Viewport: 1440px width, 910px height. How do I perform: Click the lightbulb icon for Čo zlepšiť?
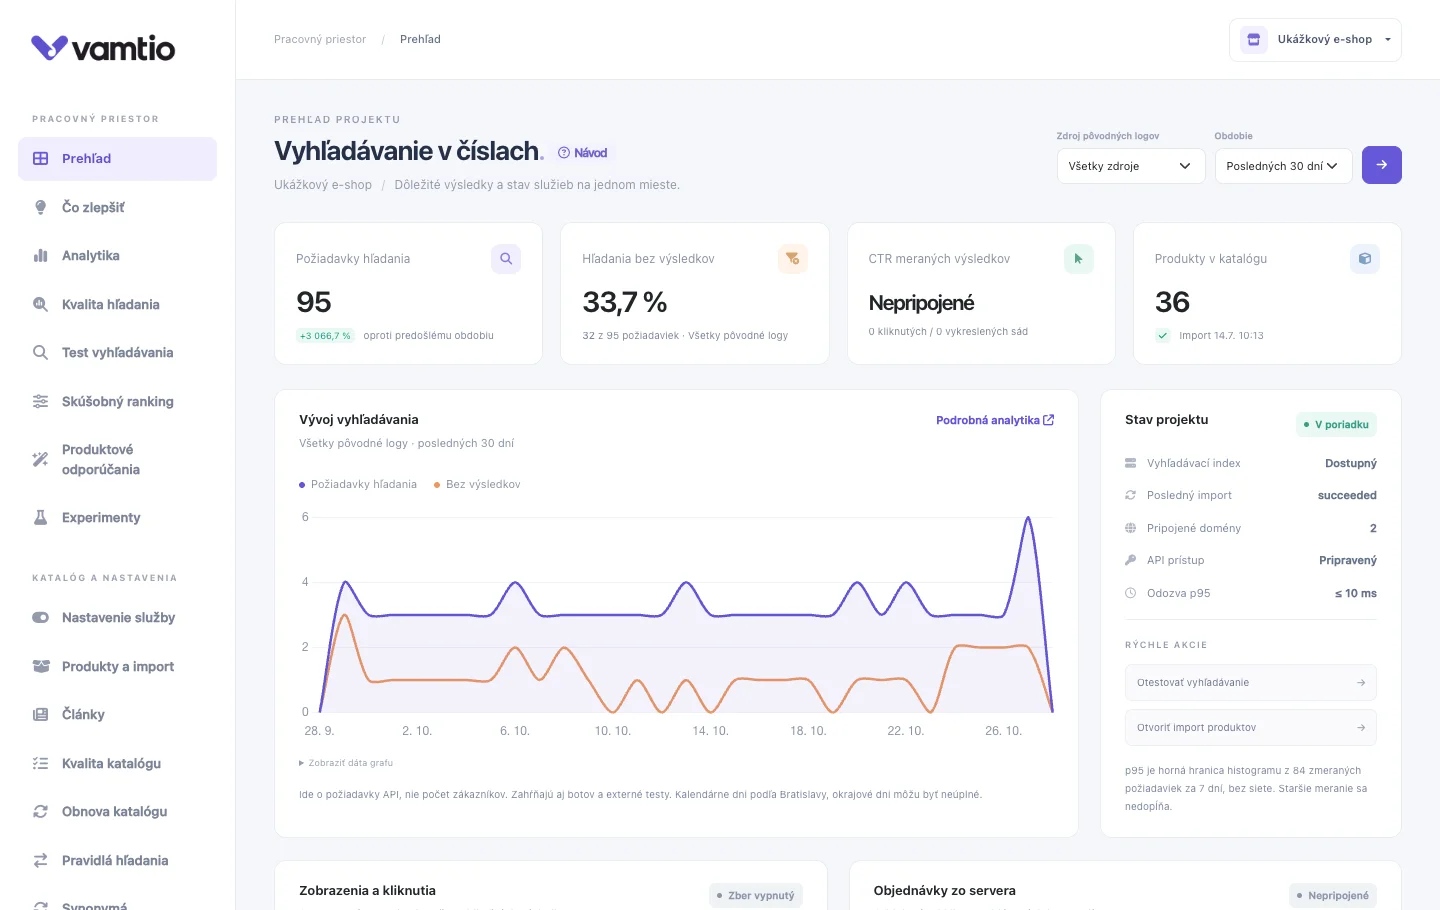pos(40,207)
